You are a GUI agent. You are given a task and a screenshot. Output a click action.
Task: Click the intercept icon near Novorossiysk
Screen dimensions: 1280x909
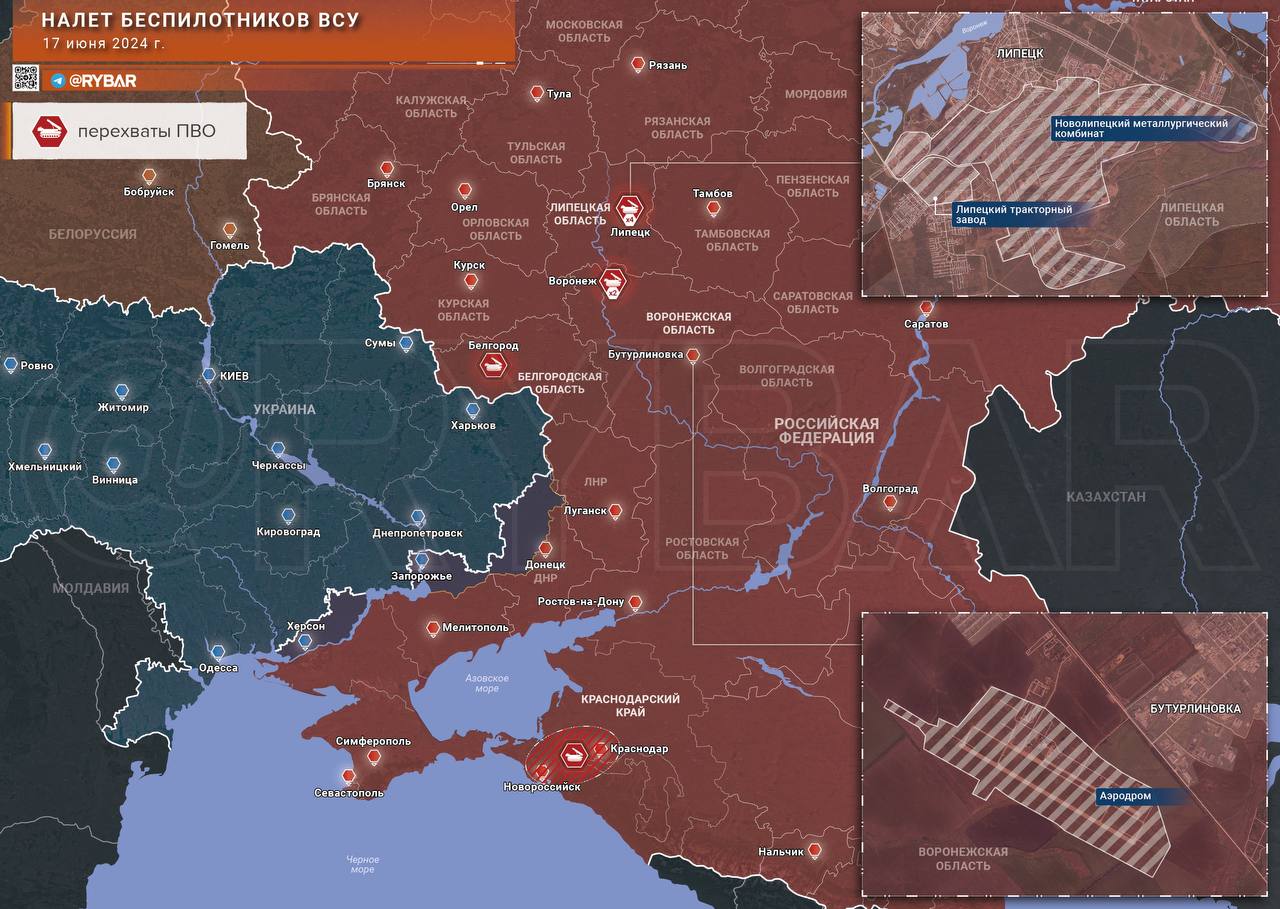[x=573, y=753]
